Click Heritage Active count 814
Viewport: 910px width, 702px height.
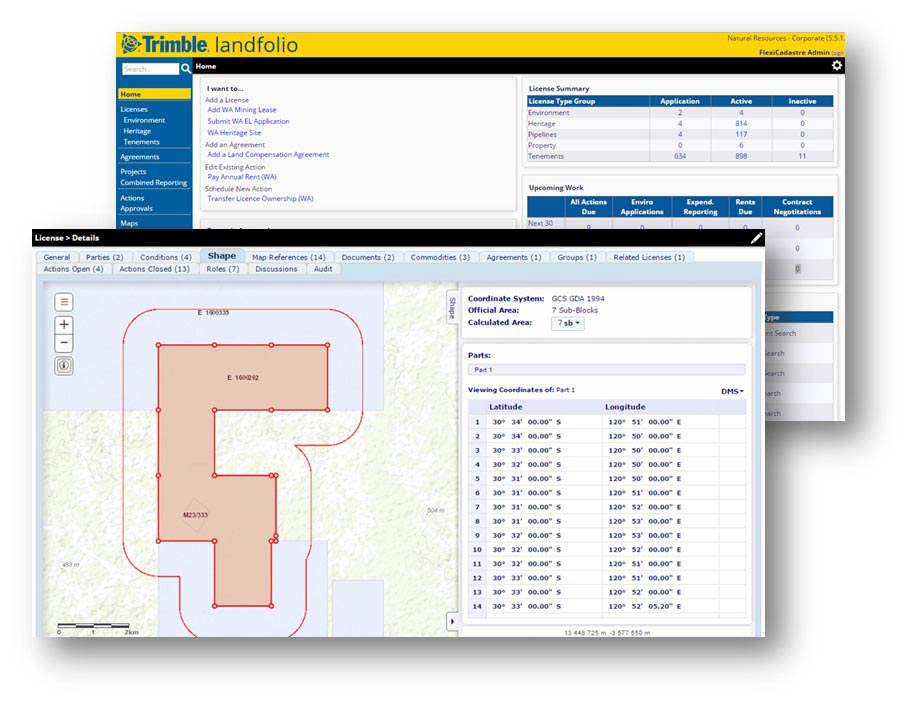pyautogui.click(x=741, y=124)
